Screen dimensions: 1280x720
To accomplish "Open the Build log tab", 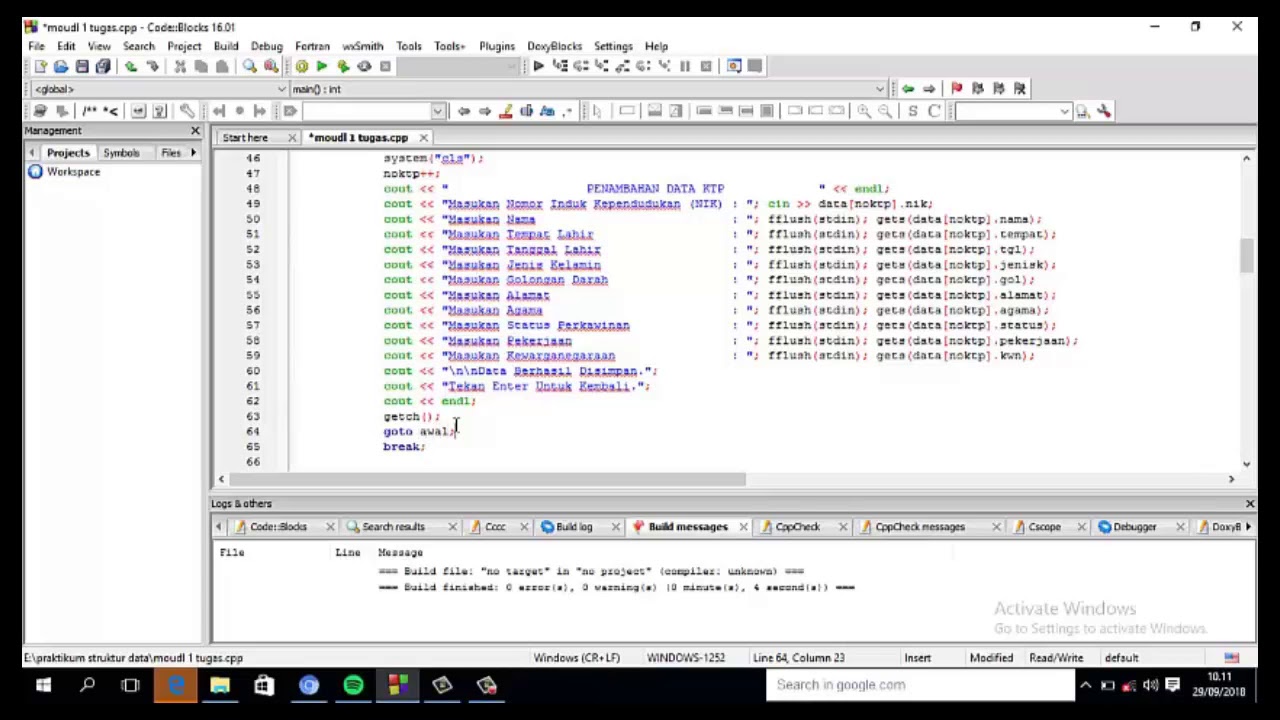I will (x=574, y=527).
